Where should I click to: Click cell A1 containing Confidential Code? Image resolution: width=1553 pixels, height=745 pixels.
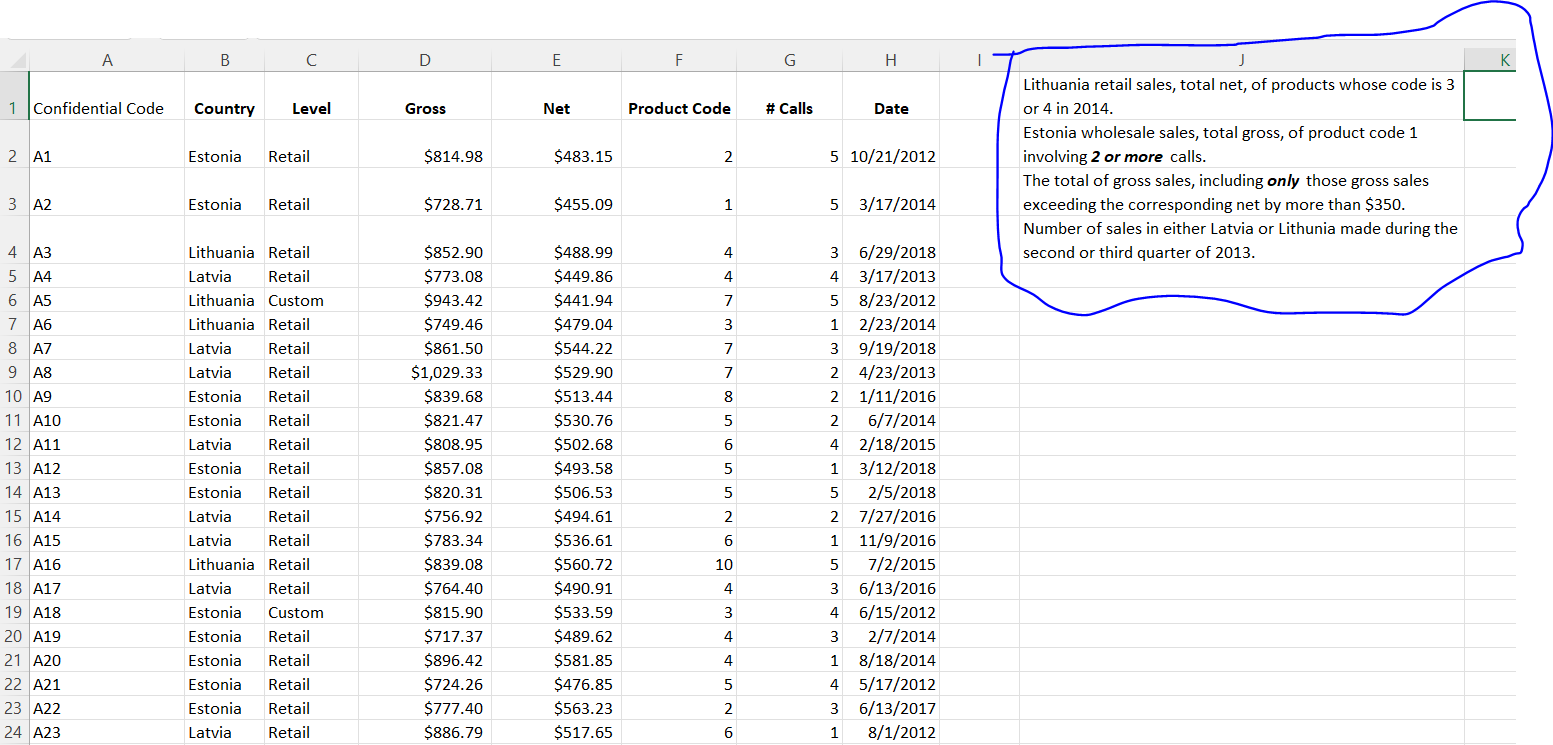pyautogui.click(x=107, y=108)
